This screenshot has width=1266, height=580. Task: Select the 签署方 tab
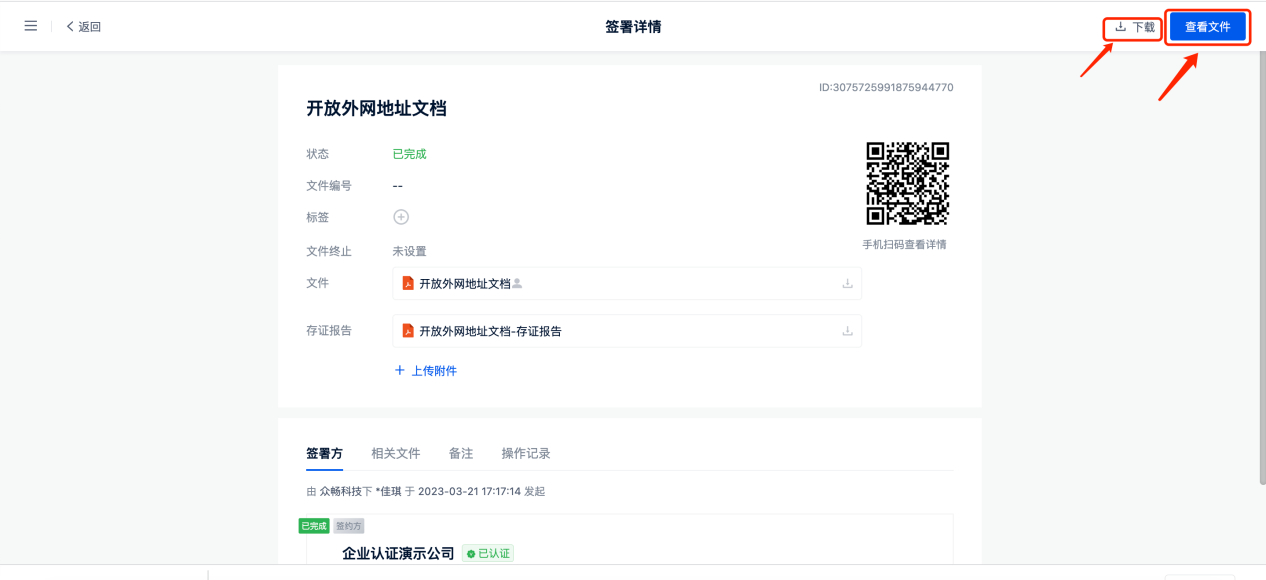click(x=324, y=454)
